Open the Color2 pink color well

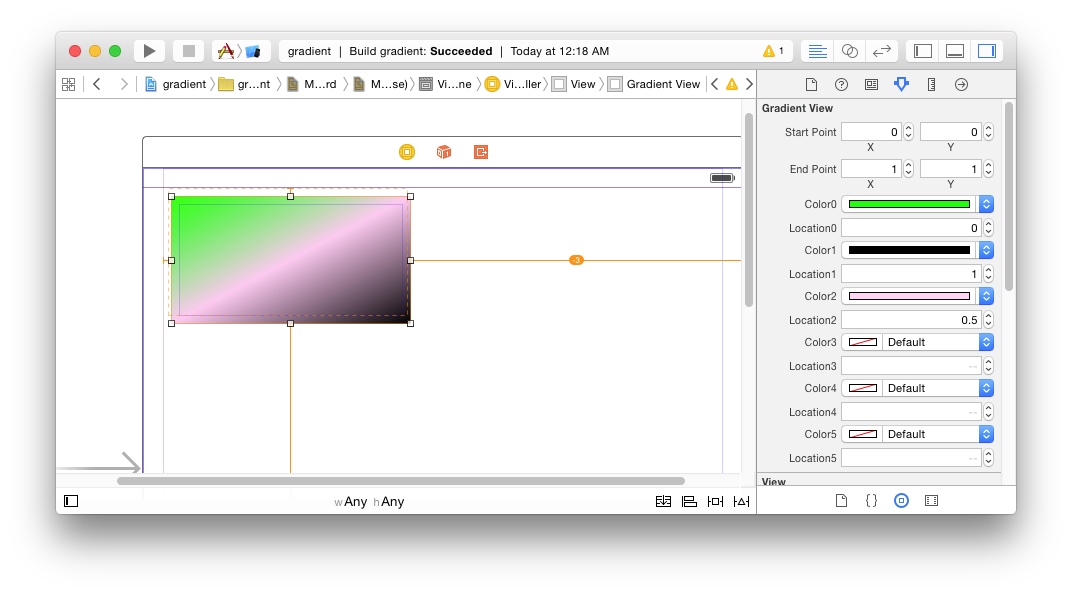point(909,296)
